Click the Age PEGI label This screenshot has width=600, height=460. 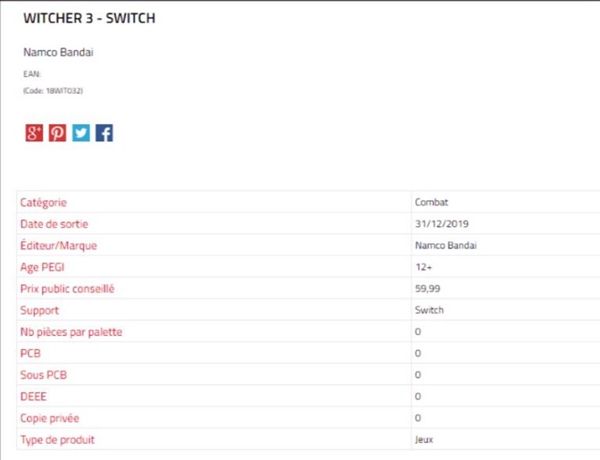pyautogui.click(x=43, y=267)
